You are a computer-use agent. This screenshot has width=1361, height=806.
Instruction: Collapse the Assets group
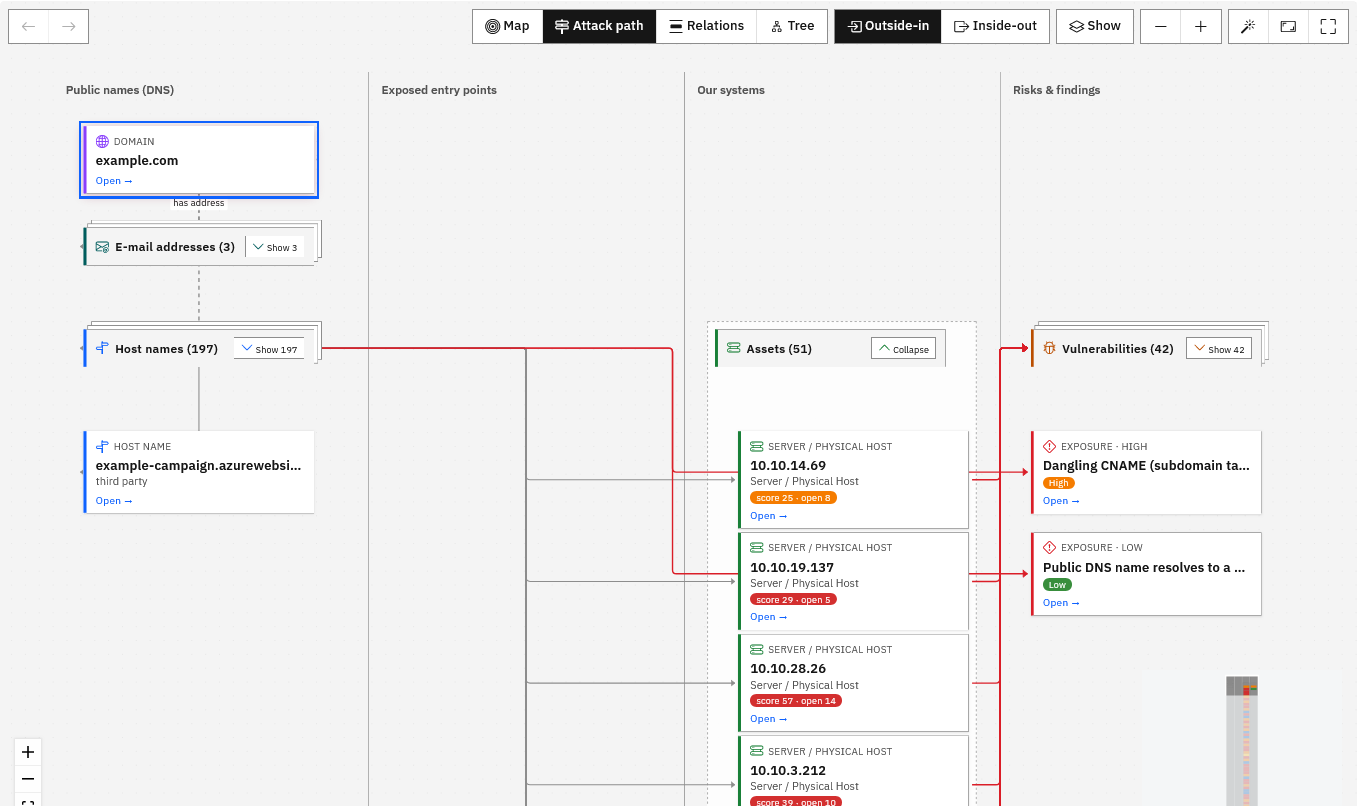904,349
